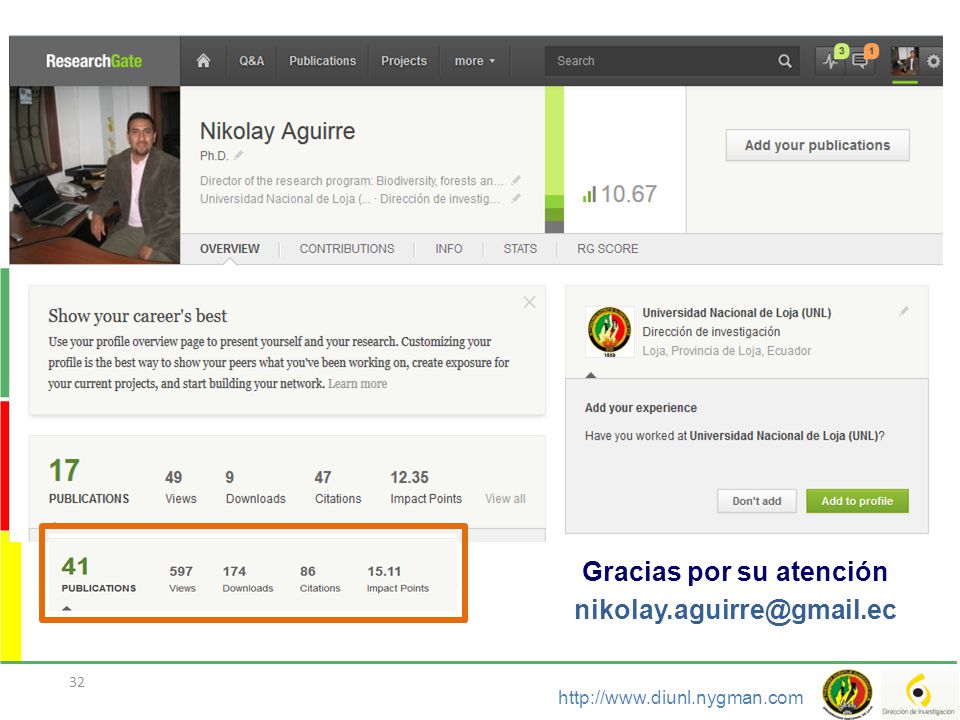Click the RG score green progress bar
This screenshot has height=720, width=960.
tap(554, 159)
